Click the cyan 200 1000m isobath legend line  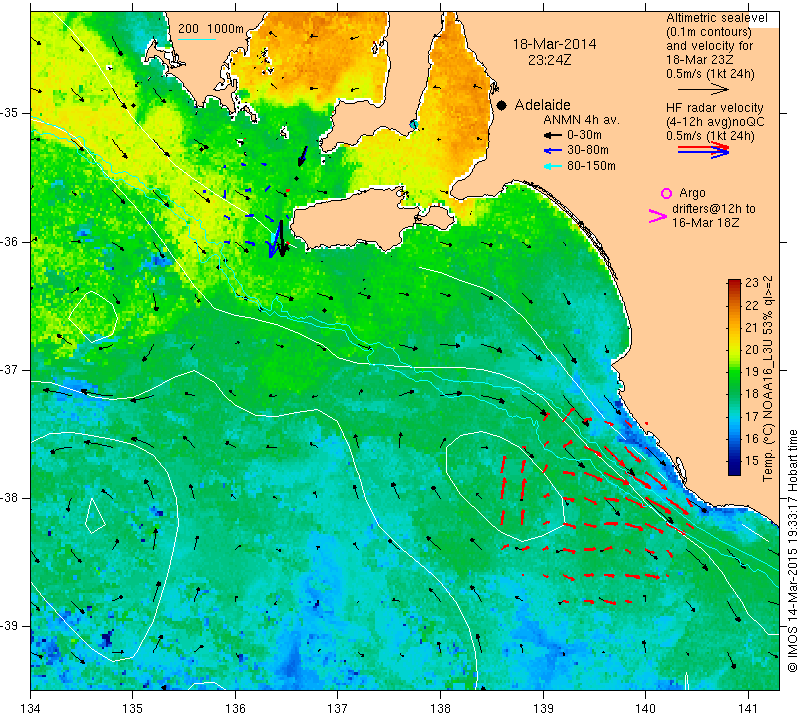point(197,39)
